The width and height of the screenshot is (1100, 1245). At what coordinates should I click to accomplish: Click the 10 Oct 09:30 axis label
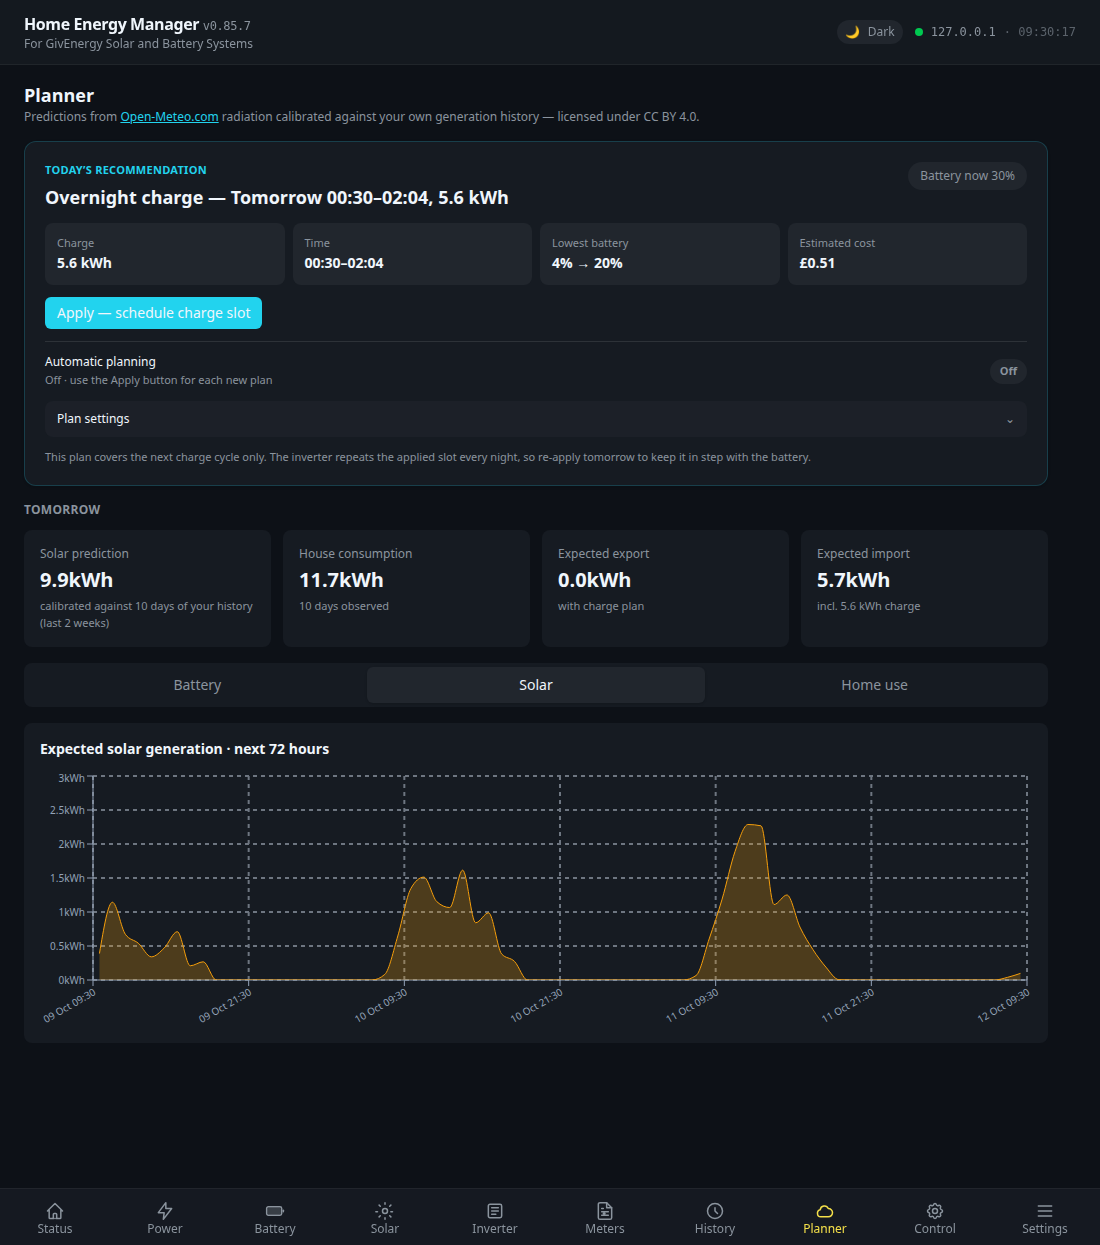click(x=381, y=1005)
